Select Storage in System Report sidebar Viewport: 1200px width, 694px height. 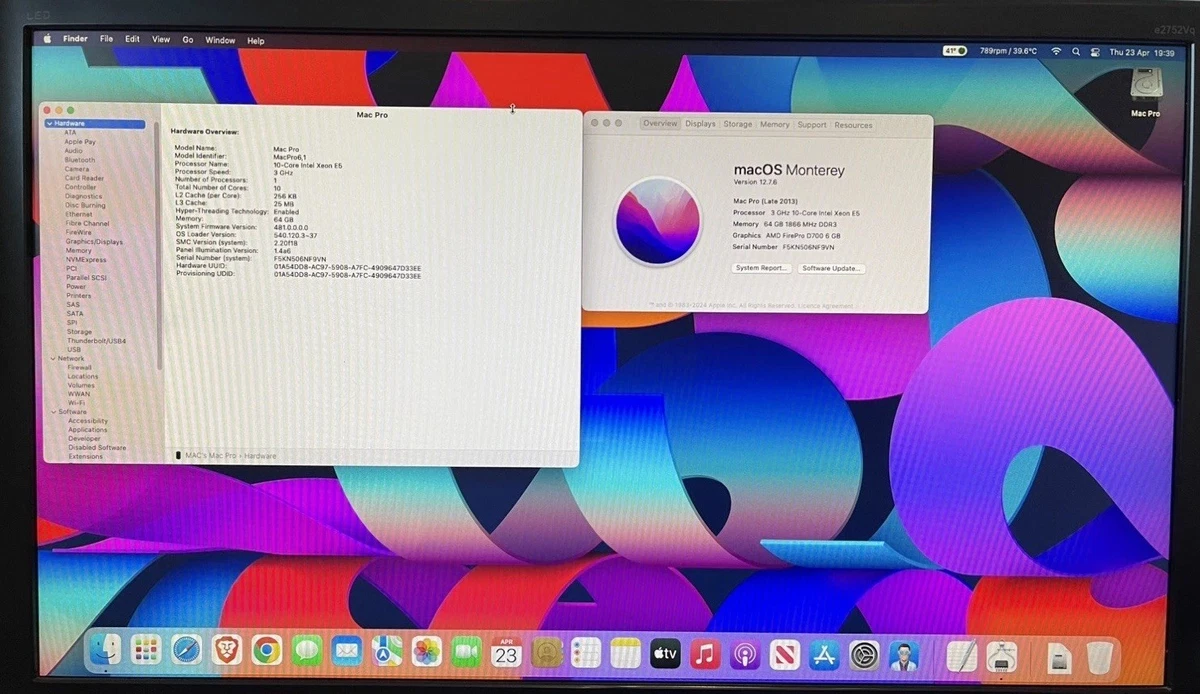coord(79,332)
